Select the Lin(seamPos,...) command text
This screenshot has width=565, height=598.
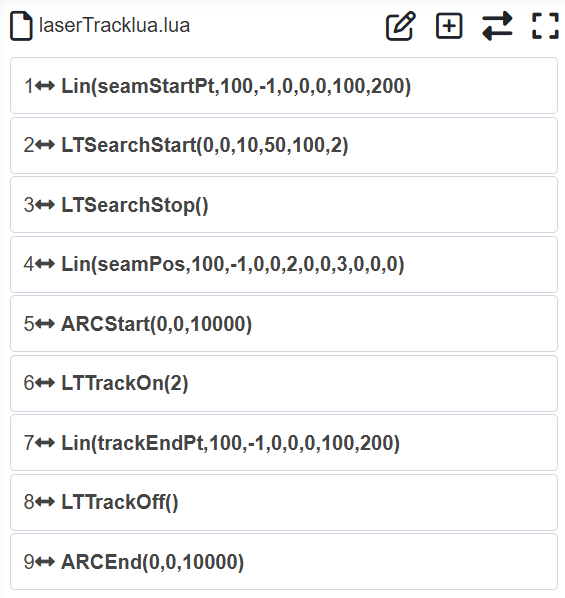click(233, 264)
